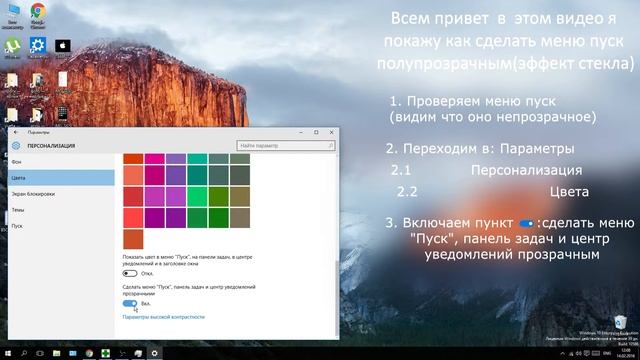Minimize the Параметры window
Viewport: 640px width, 360px height.
pyautogui.click(x=301, y=132)
